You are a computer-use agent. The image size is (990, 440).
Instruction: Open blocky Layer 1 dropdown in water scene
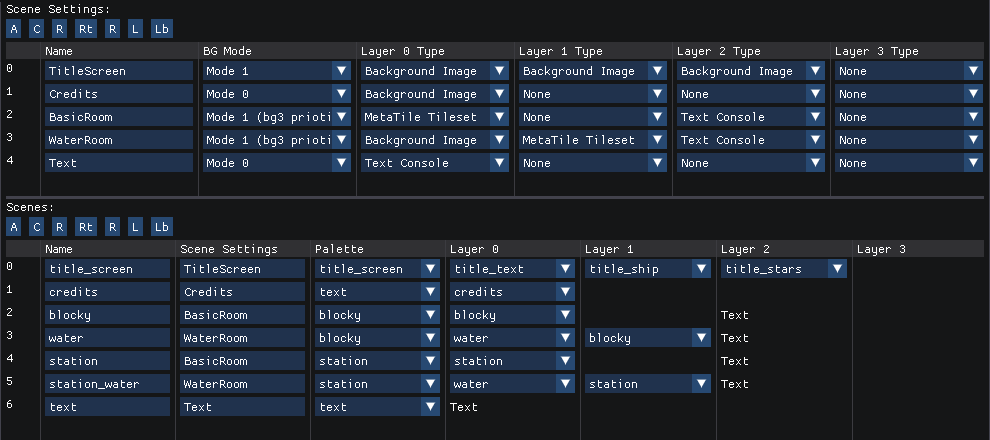click(648, 338)
